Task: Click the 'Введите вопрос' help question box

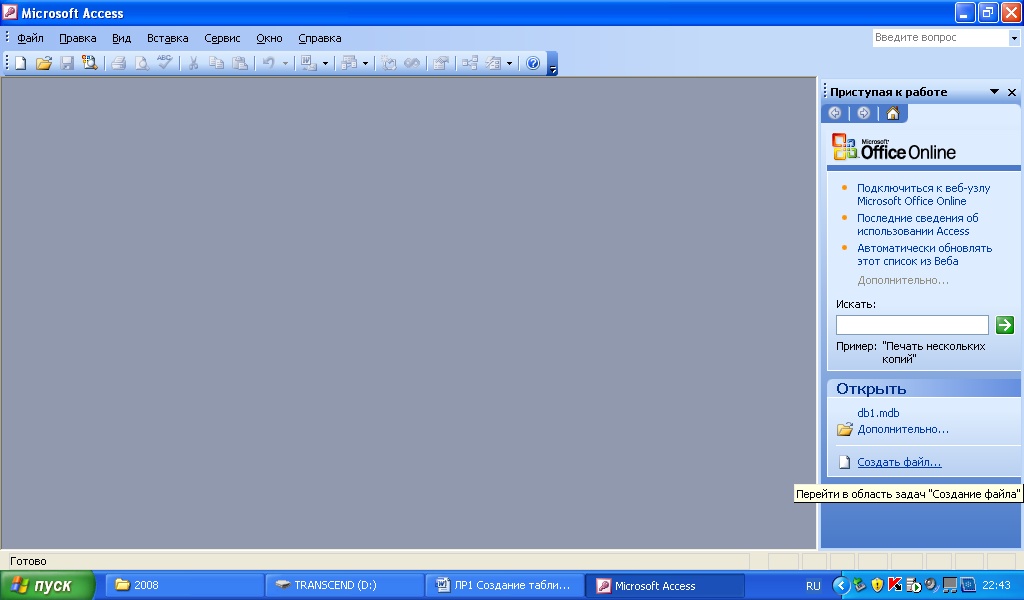Action: pyautogui.click(x=940, y=38)
